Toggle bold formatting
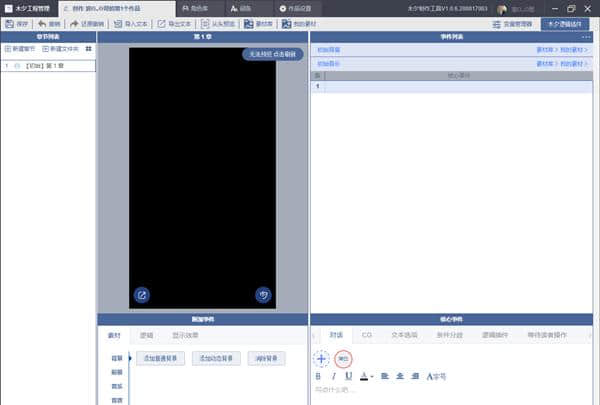Viewport: 600px width, 405px height. coord(318,376)
